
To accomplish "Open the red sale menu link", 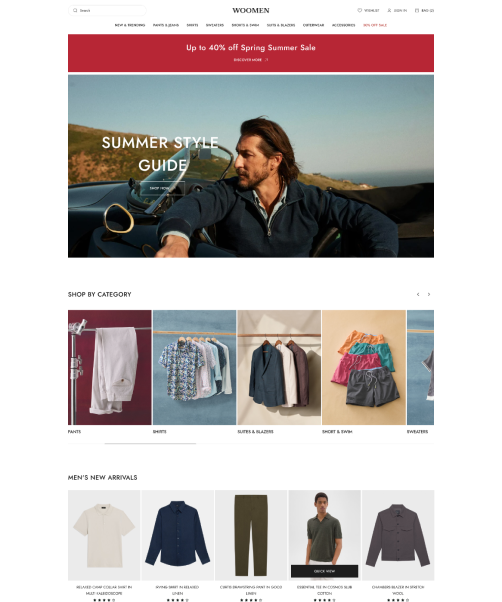I will point(375,25).
